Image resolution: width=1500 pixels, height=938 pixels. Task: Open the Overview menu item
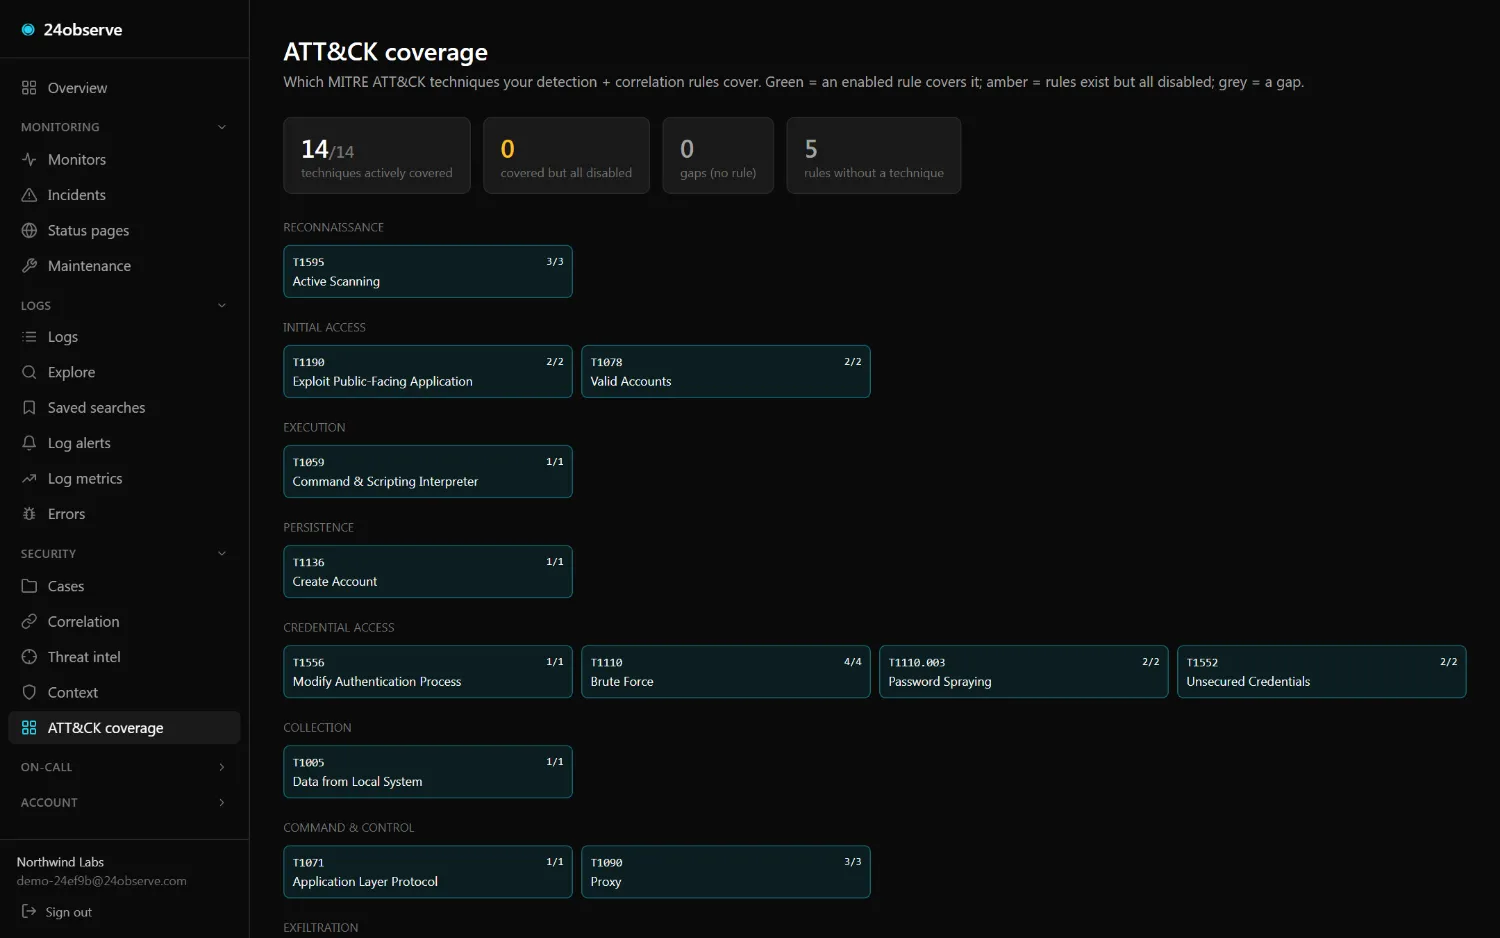point(124,88)
